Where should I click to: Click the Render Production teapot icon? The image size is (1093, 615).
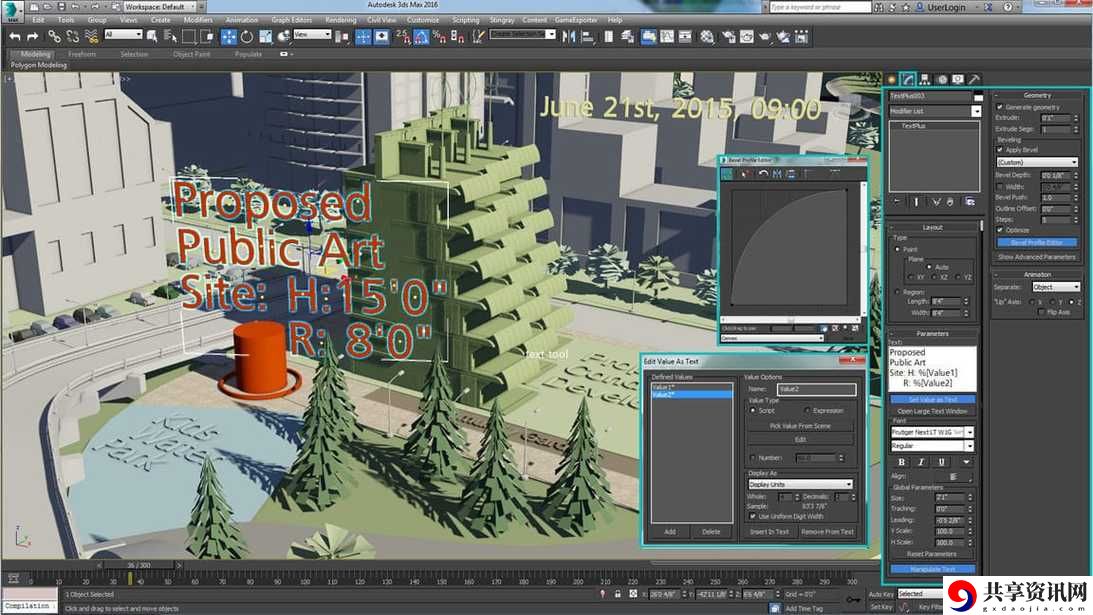[x=765, y=36]
